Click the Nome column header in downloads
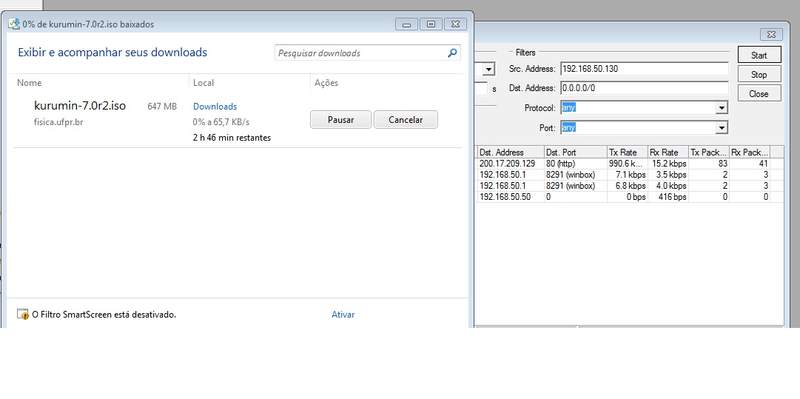This screenshot has height=399, width=800. [x=30, y=83]
